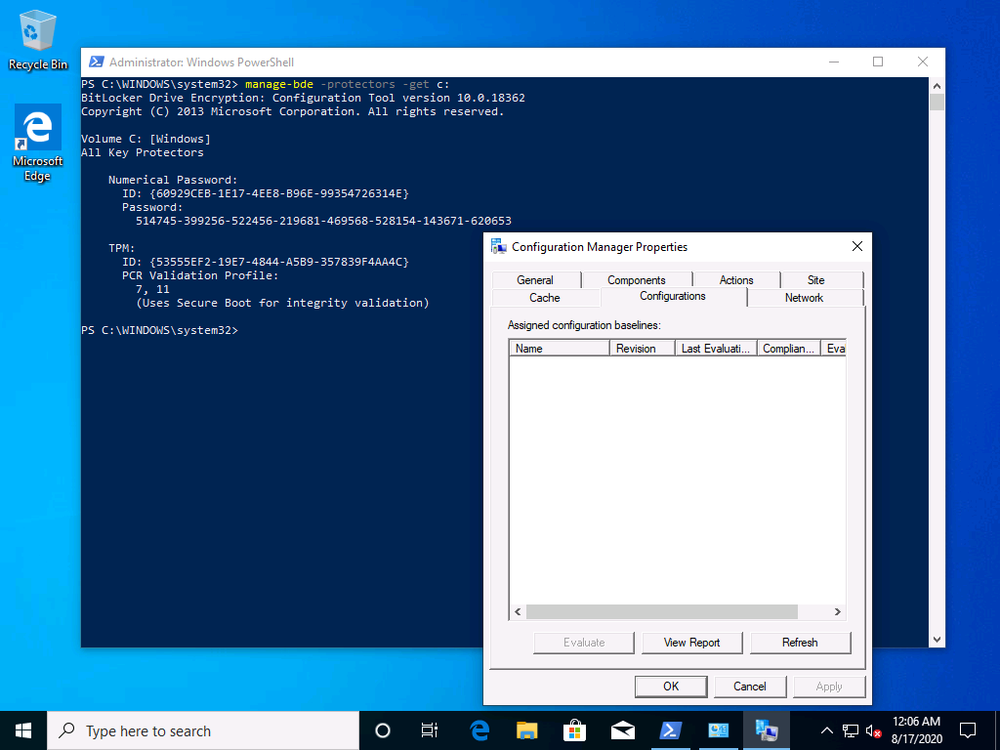
Task: Open the Windows Start menu
Action: pyautogui.click(x=24, y=730)
